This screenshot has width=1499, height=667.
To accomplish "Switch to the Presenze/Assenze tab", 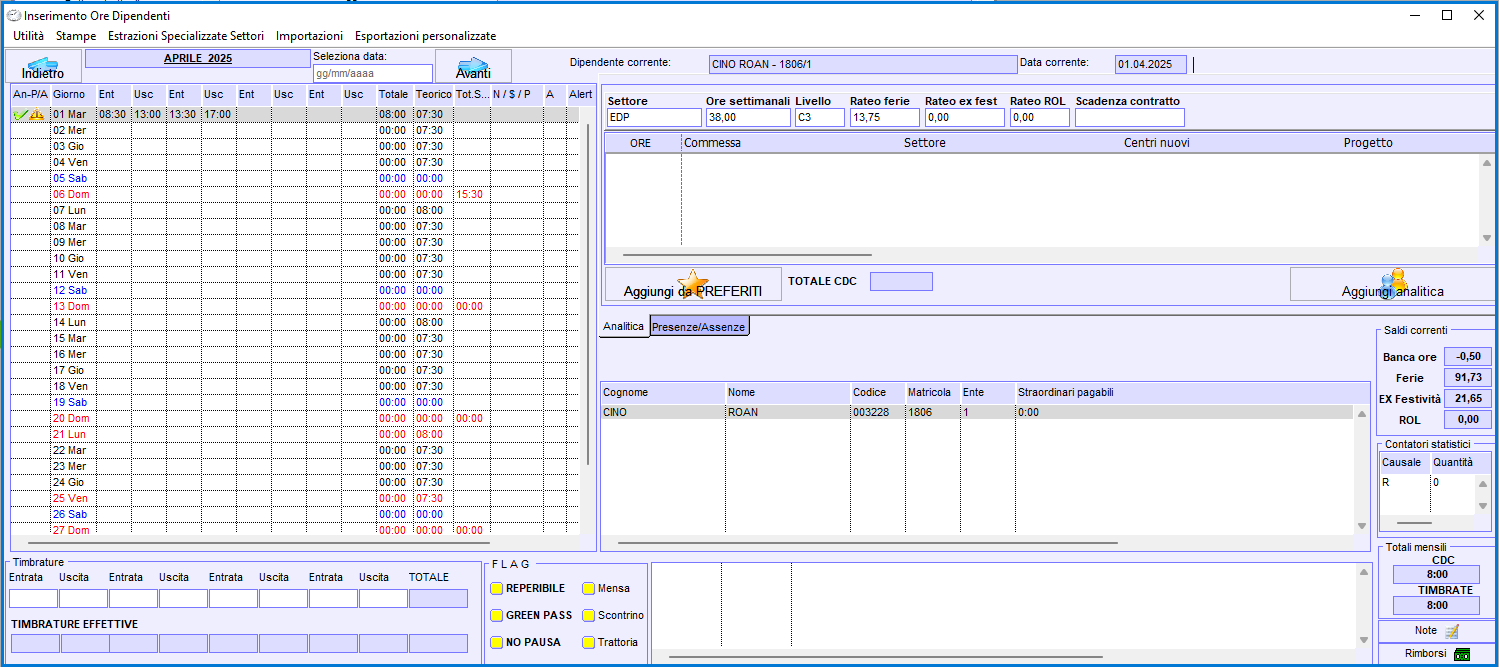I will 699,326.
